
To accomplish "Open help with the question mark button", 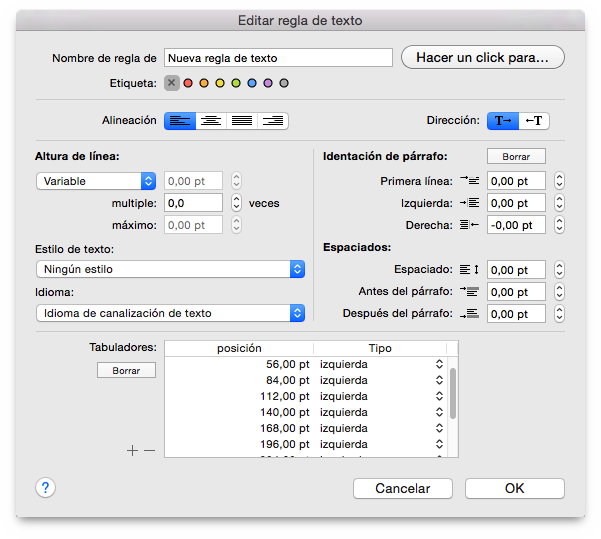I will (x=46, y=488).
